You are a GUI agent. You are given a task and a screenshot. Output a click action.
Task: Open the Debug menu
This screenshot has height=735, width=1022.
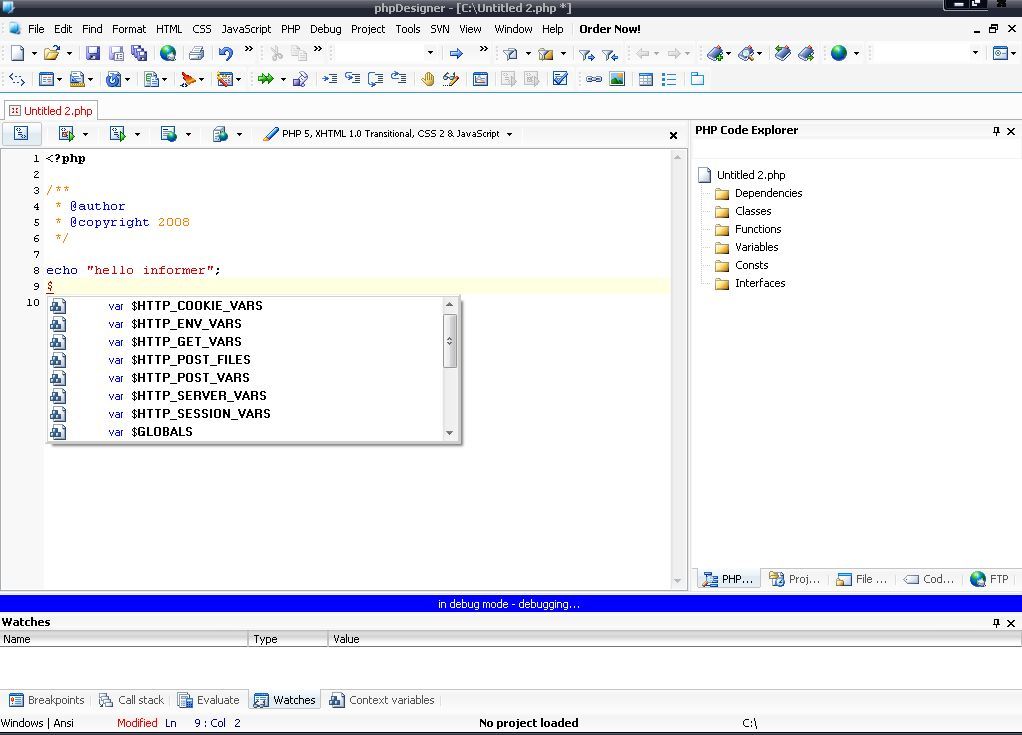pyautogui.click(x=325, y=29)
